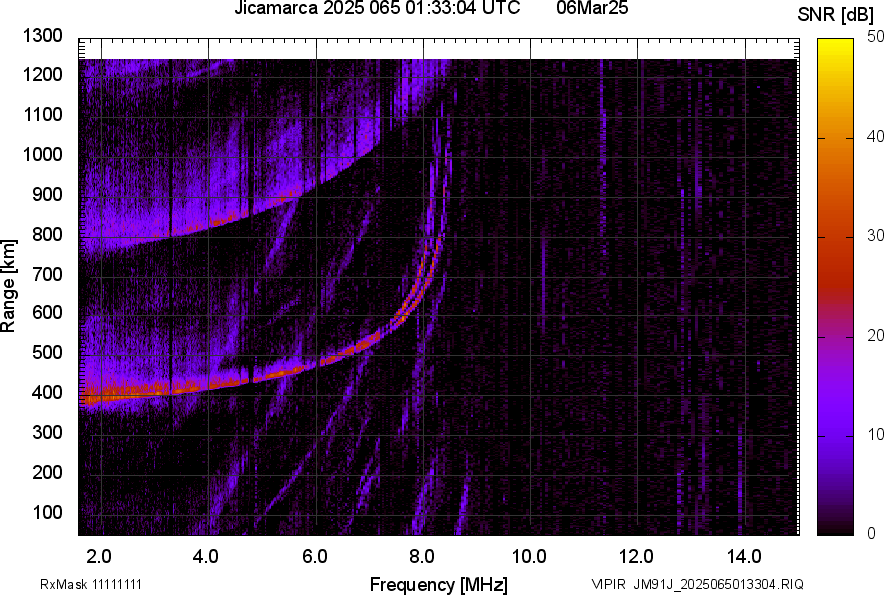
Task: Click range tick label '1000'
Action: tap(42, 154)
